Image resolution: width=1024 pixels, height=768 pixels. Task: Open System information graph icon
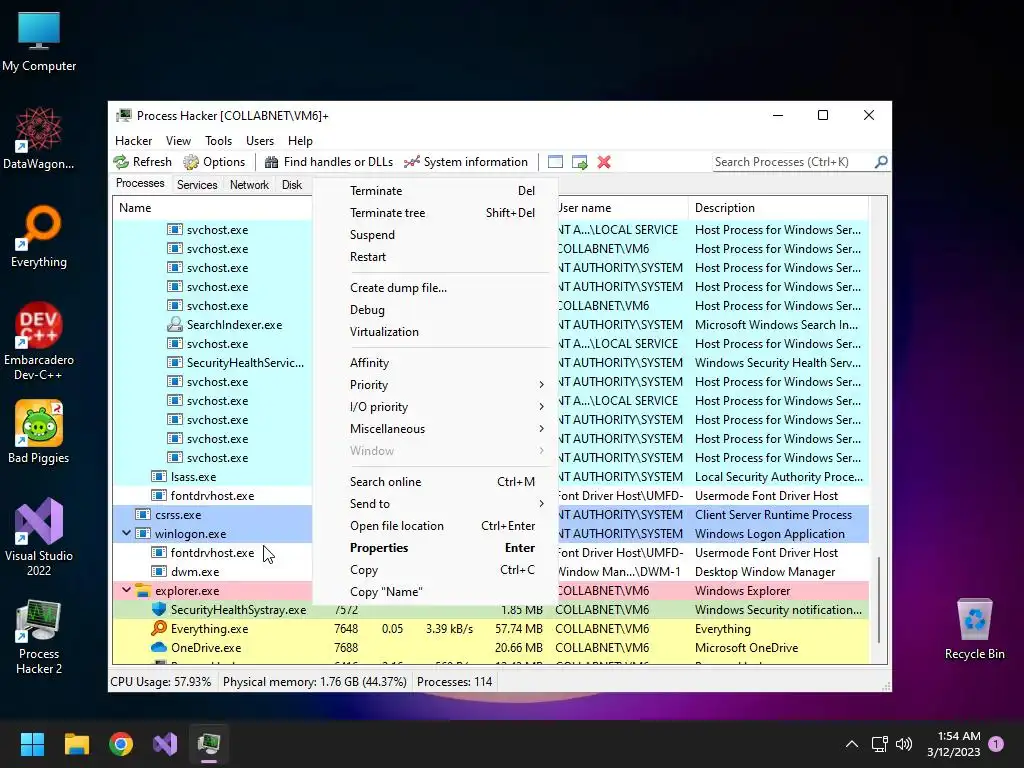coord(411,162)
